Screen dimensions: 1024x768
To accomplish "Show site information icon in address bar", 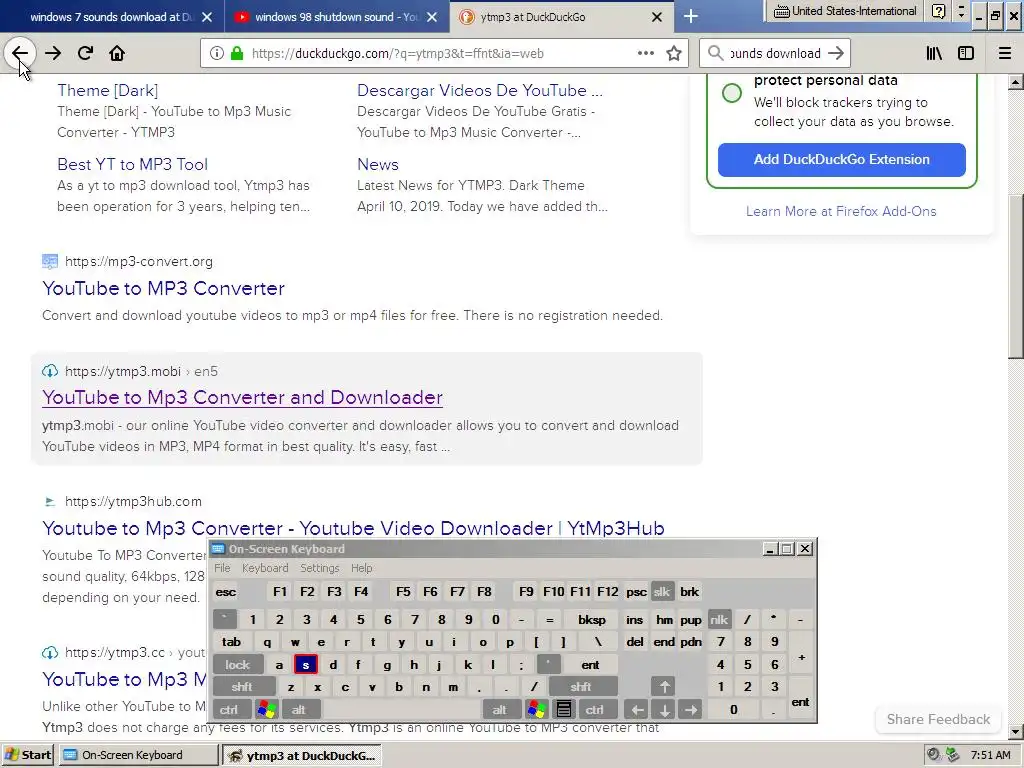I will click(x=217, y=54).
